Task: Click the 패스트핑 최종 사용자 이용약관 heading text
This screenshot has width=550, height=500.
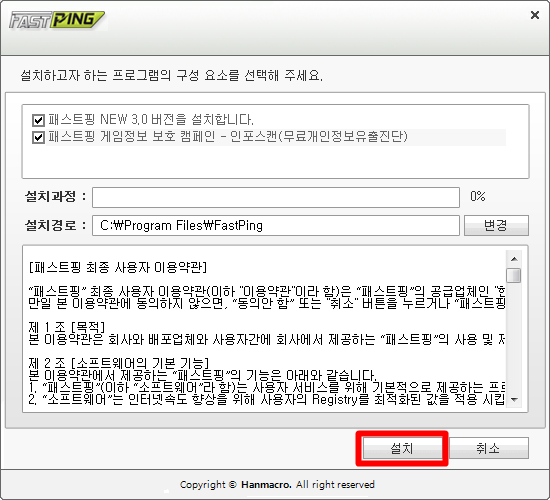Action: (118, 268)
